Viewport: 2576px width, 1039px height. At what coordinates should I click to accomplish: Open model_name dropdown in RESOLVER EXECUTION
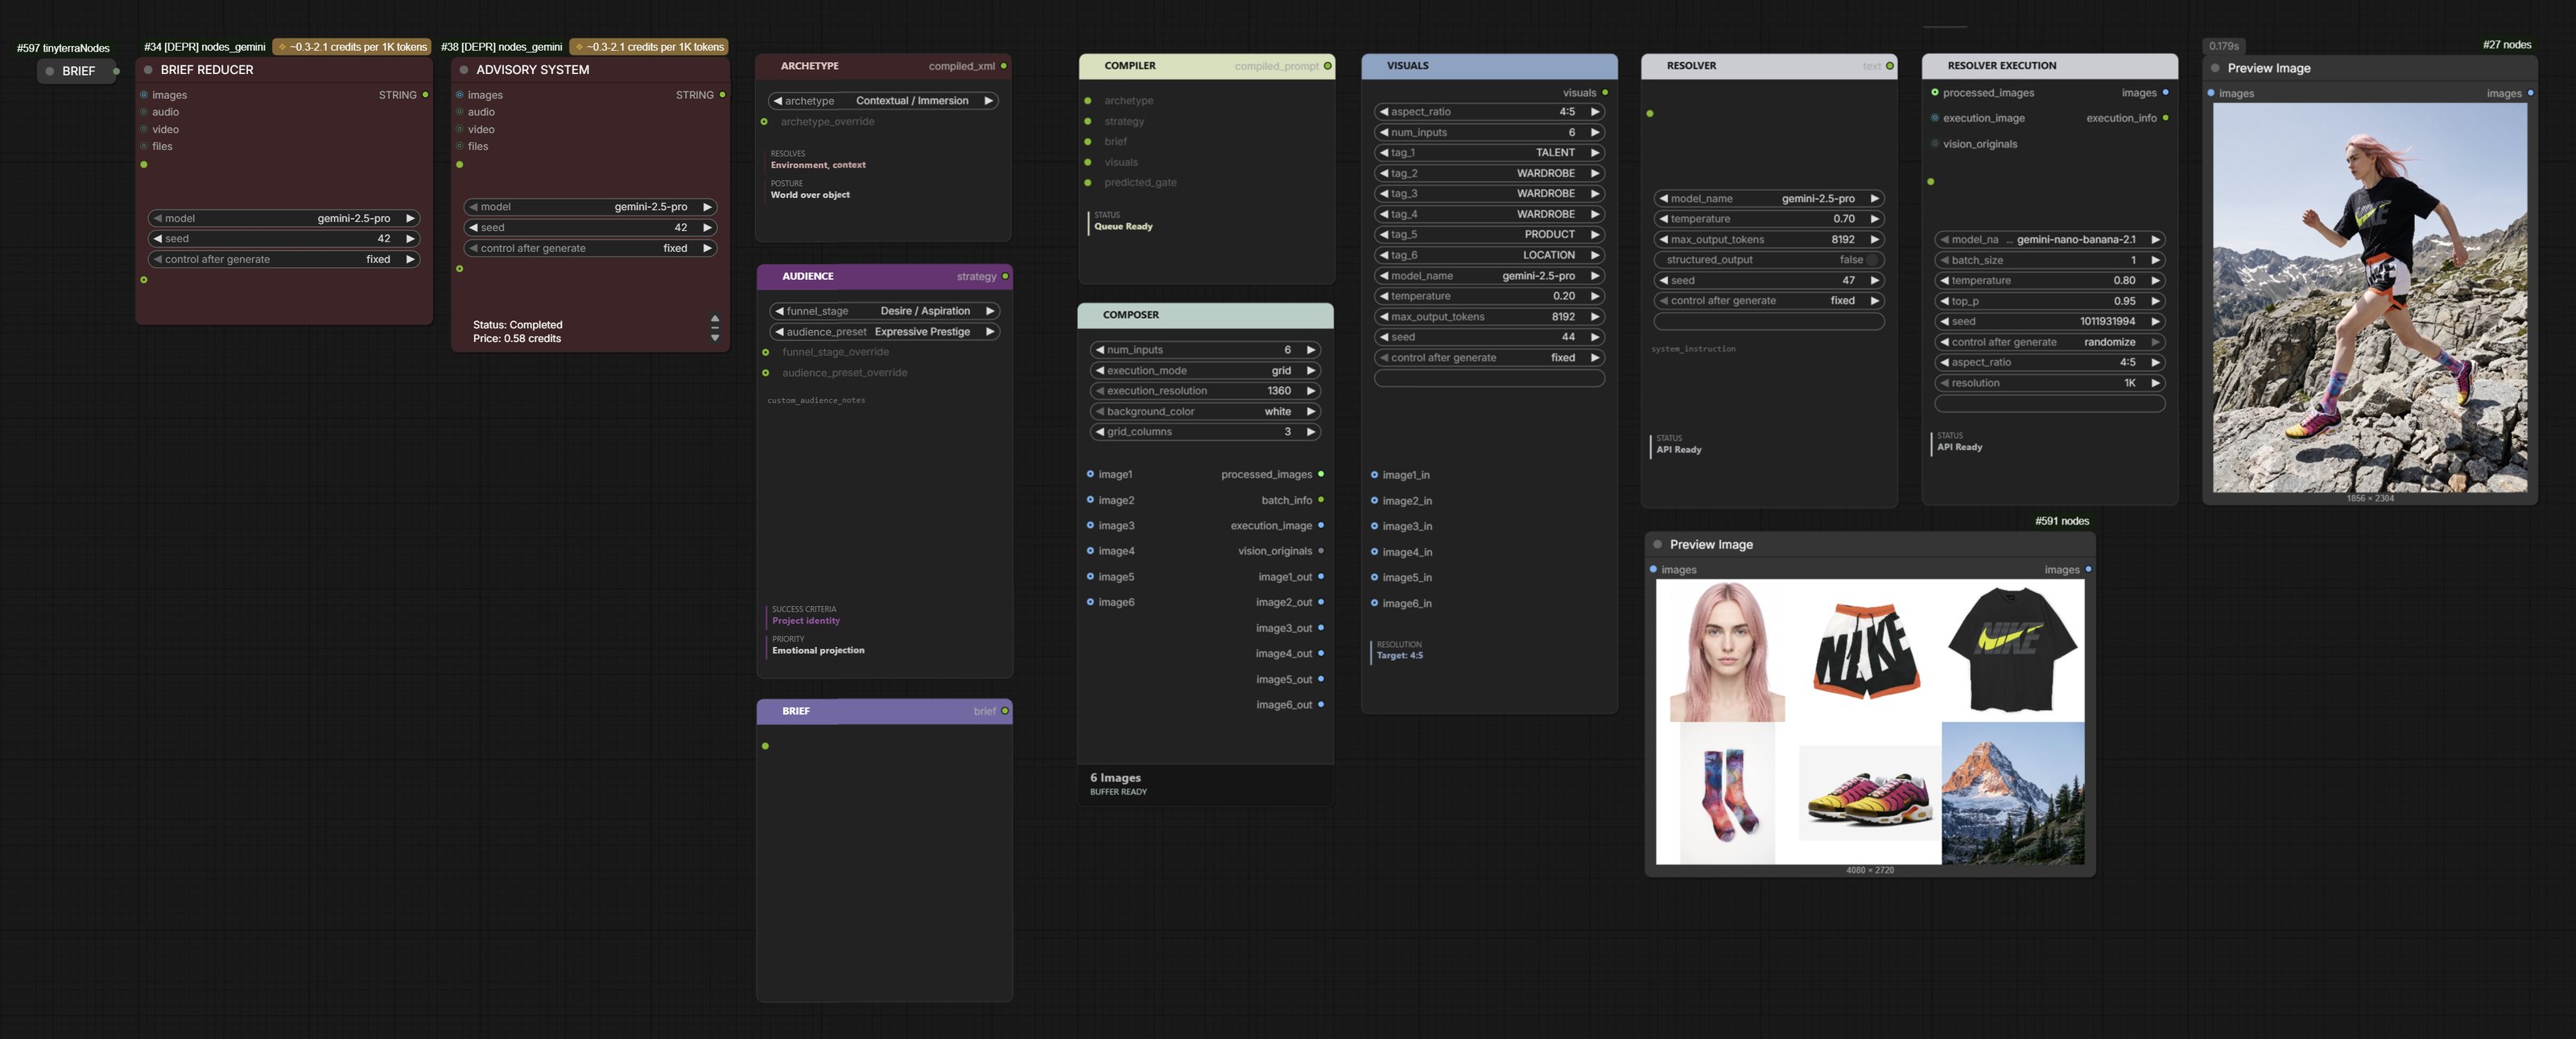pos(2050,240)
